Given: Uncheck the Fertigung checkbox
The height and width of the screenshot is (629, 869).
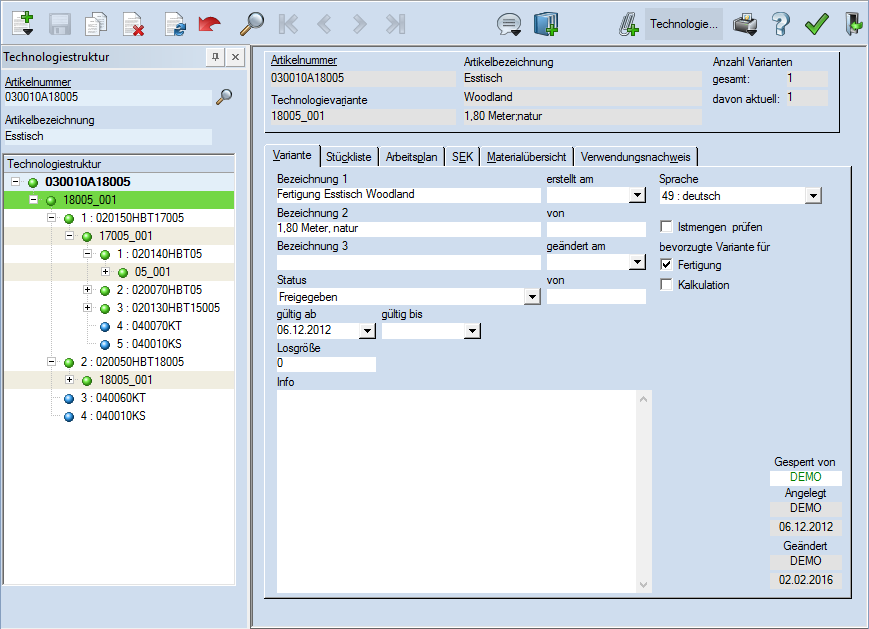Looking at the screenshot, I should (x=667, y=265).
